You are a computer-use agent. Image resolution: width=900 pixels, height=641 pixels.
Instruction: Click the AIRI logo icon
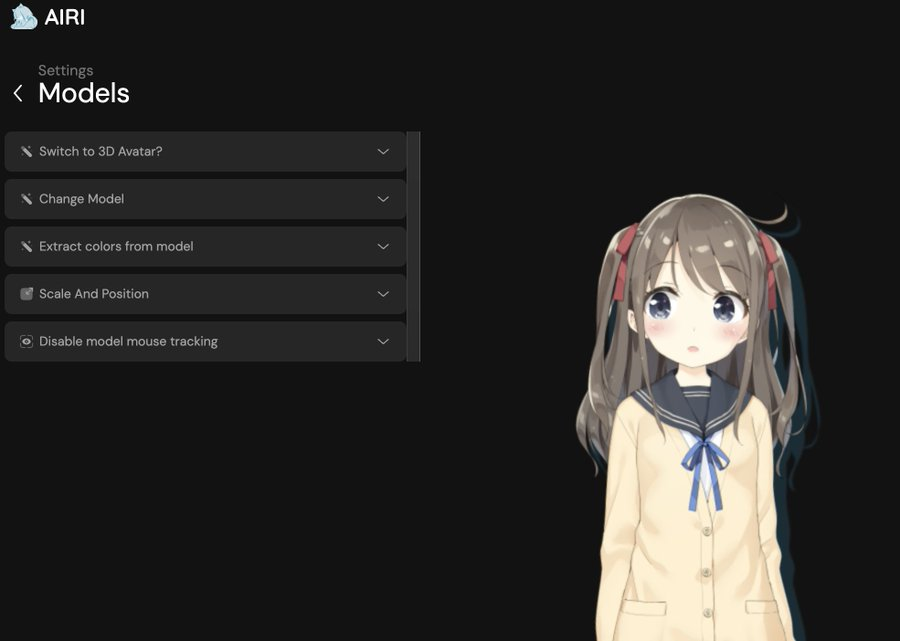click(x=24, y=17)
